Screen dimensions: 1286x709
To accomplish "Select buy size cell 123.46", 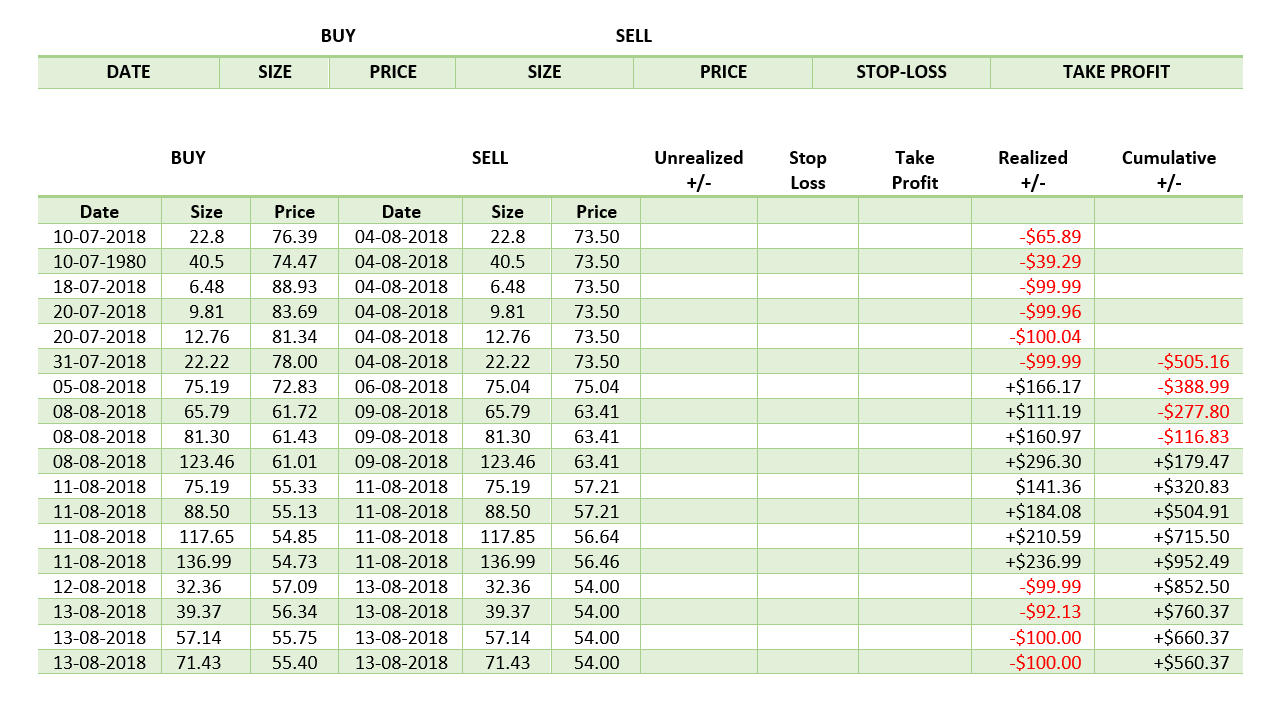I will 207,462.
